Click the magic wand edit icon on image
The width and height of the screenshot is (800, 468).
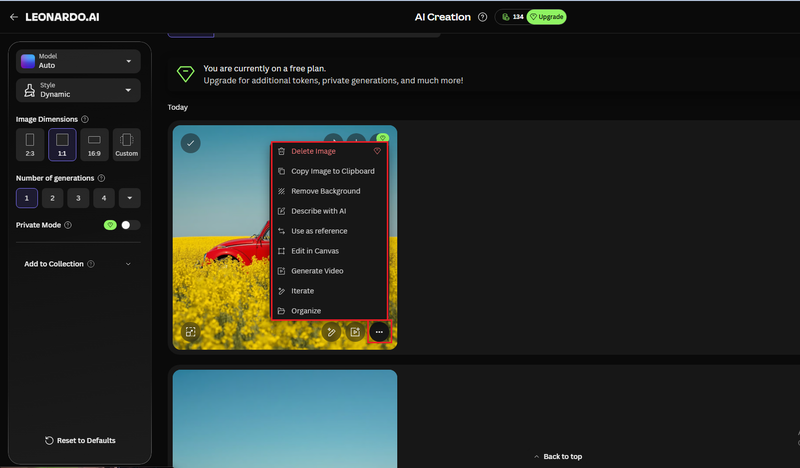pyautogui.click(x=331, y=332)
